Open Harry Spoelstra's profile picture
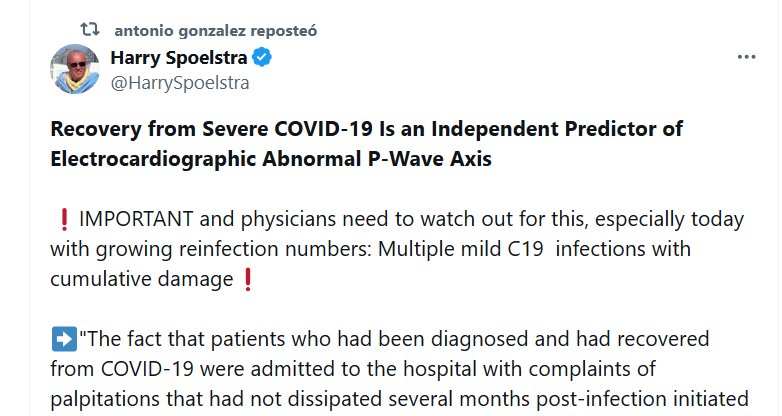 pyautogui.click(x=75, y=69)
